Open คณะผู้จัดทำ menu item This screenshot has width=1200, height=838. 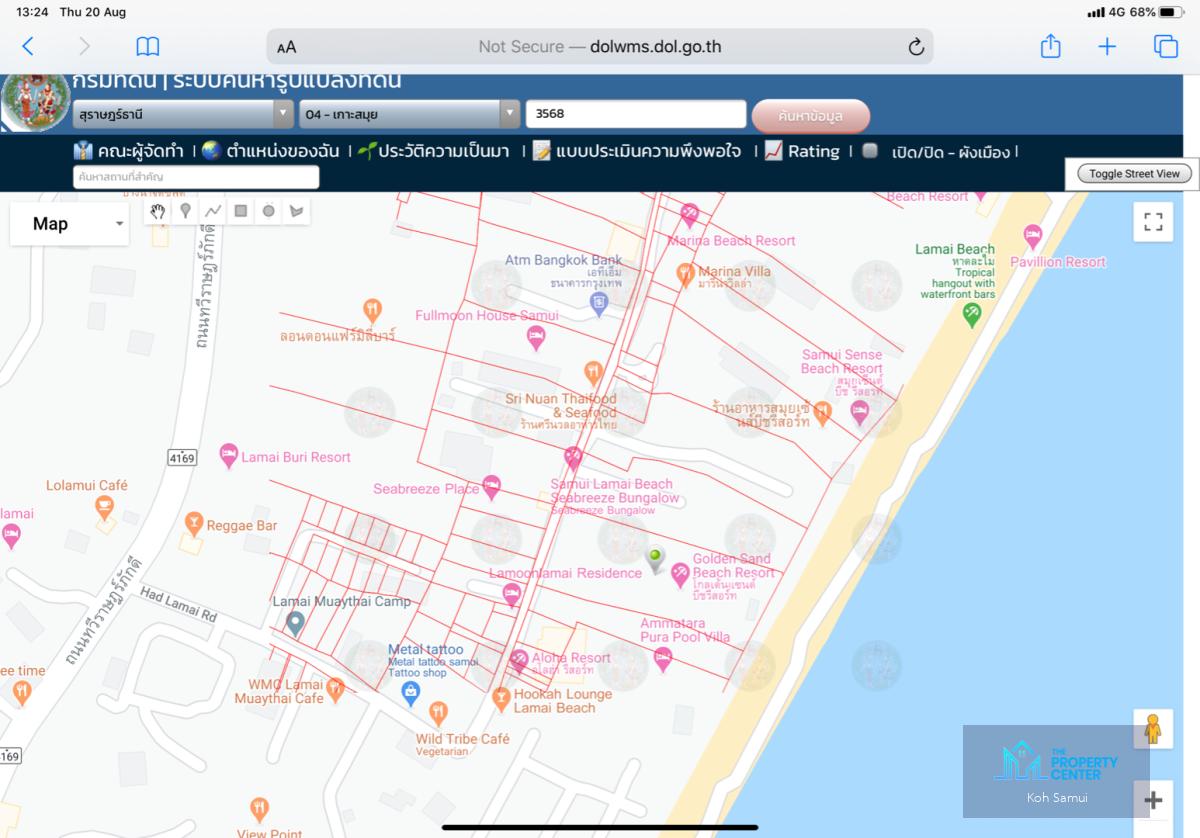click(x=129, y=151)
